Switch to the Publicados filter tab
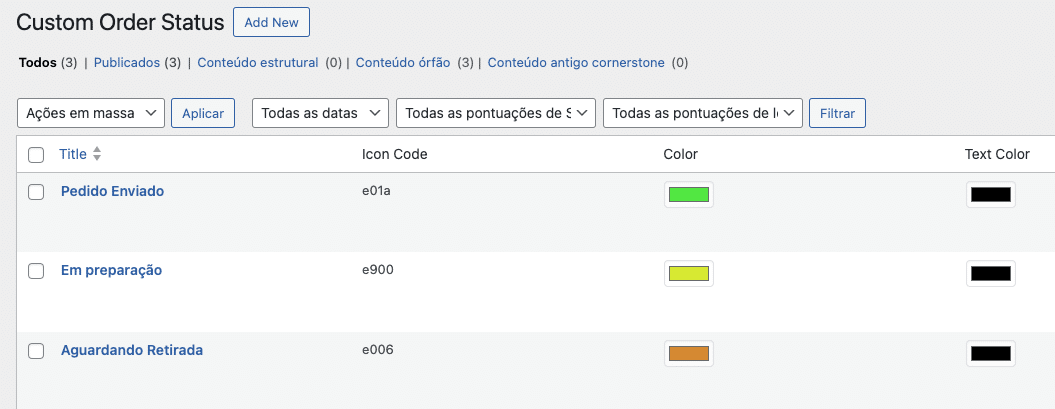The width and height of the screenshot is (1055, 409). tap(127, 62)
